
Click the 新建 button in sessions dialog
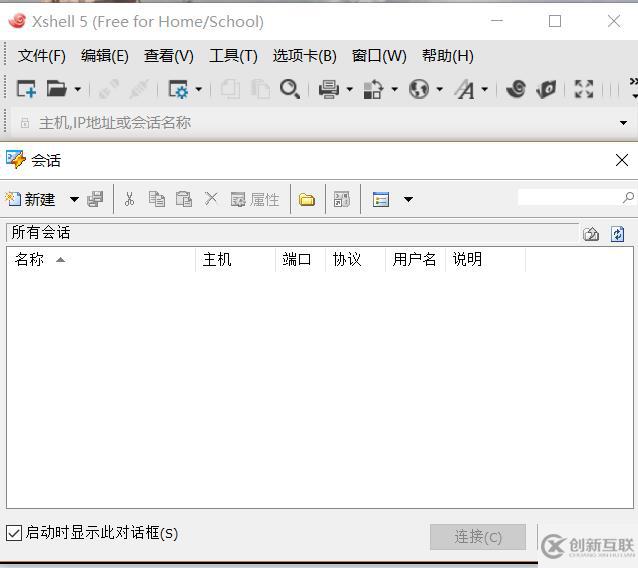pyautogui.click(x=30, y=199)
